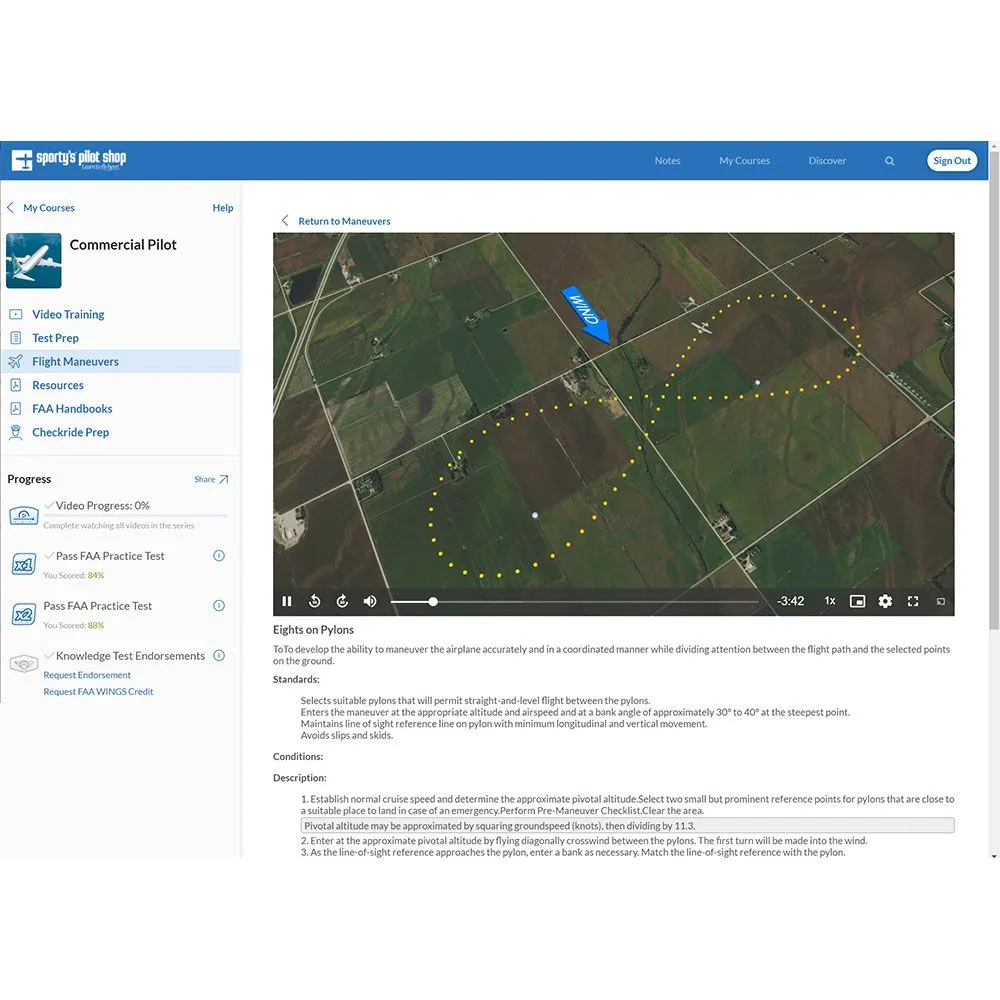Click the Sign Out button
This screenshot has height=1000, width=1000.
952,161
